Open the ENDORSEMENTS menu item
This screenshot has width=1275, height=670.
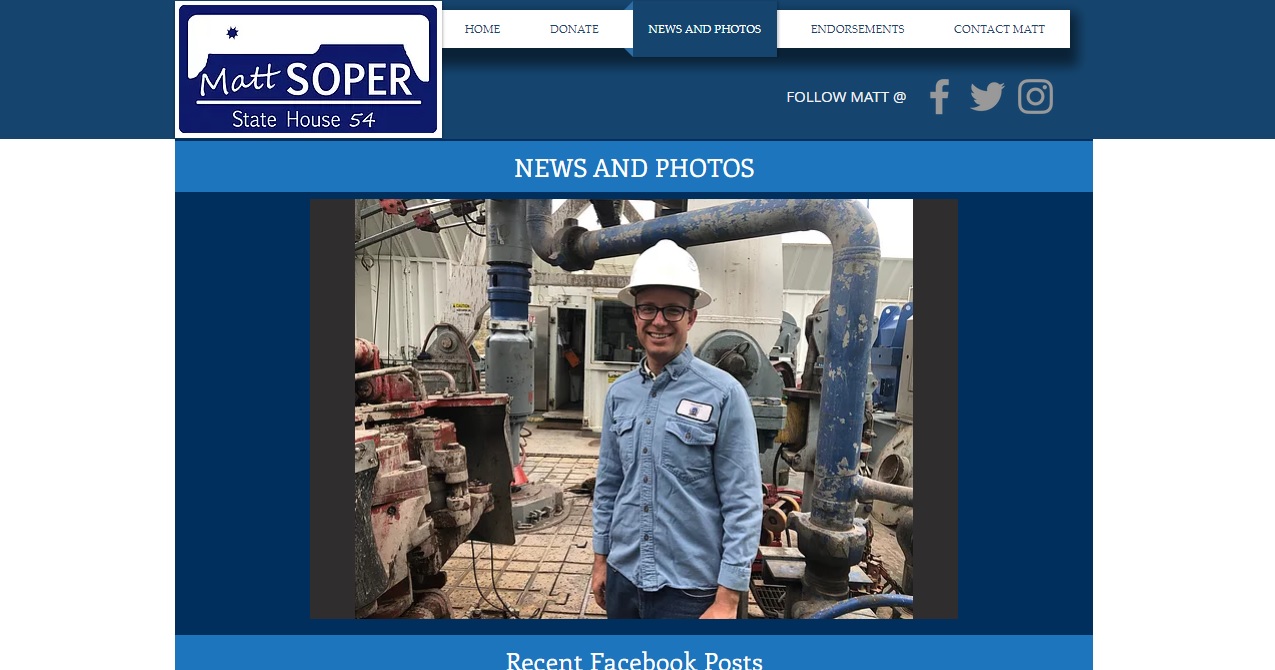coord(857,29)
